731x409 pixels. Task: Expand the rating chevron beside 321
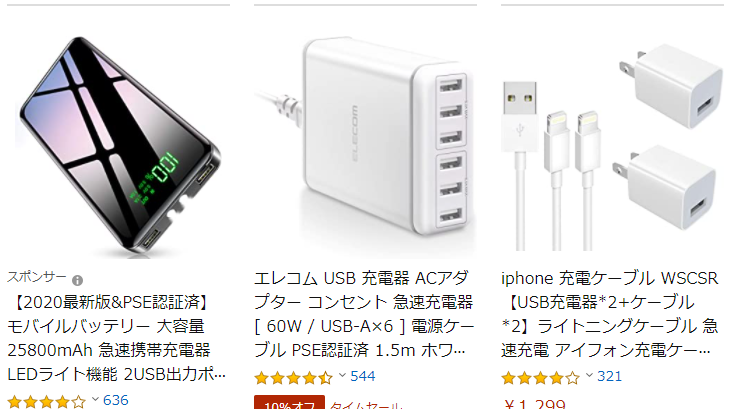tap(590, 375)
